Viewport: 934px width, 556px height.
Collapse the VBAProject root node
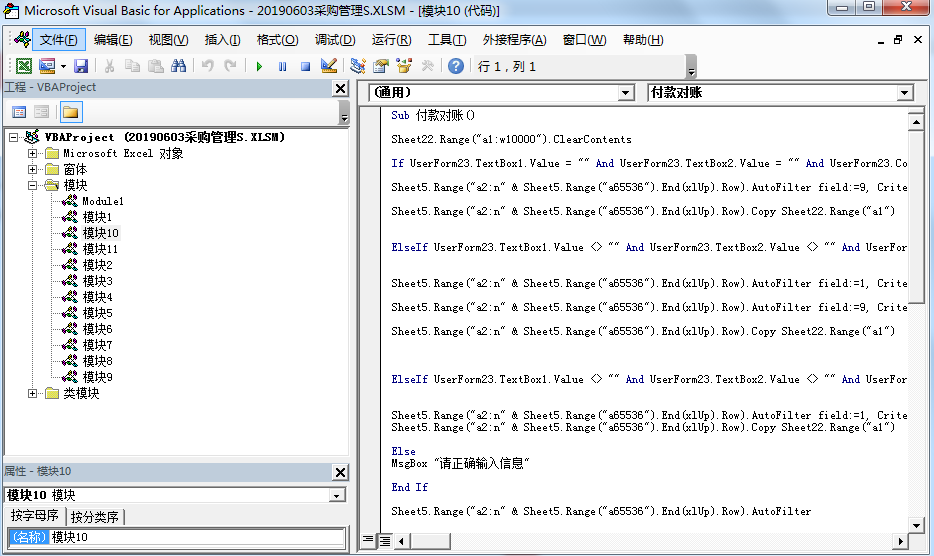pyautogui.click(x=13, y=138)
